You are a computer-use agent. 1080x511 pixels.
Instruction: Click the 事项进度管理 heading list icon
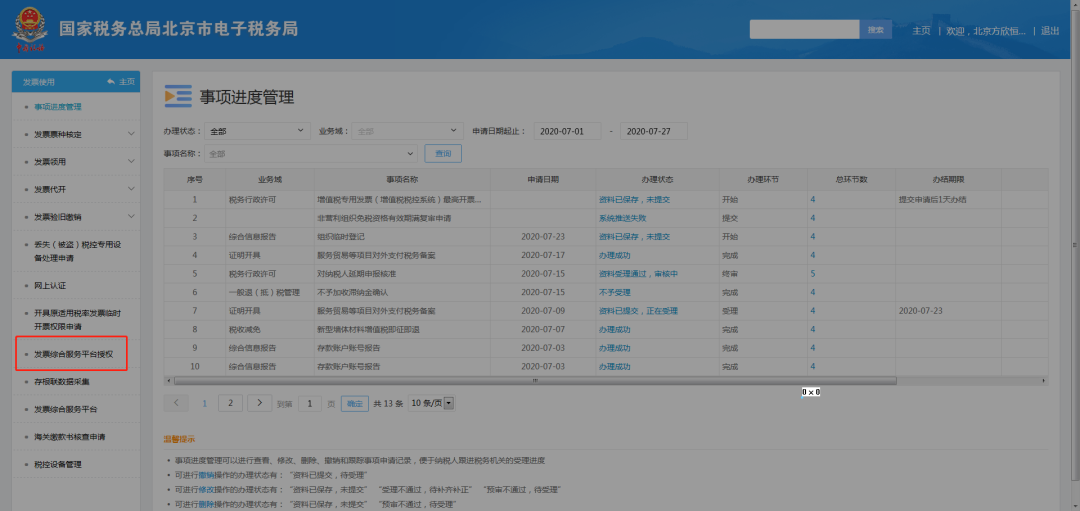(178, 97)
